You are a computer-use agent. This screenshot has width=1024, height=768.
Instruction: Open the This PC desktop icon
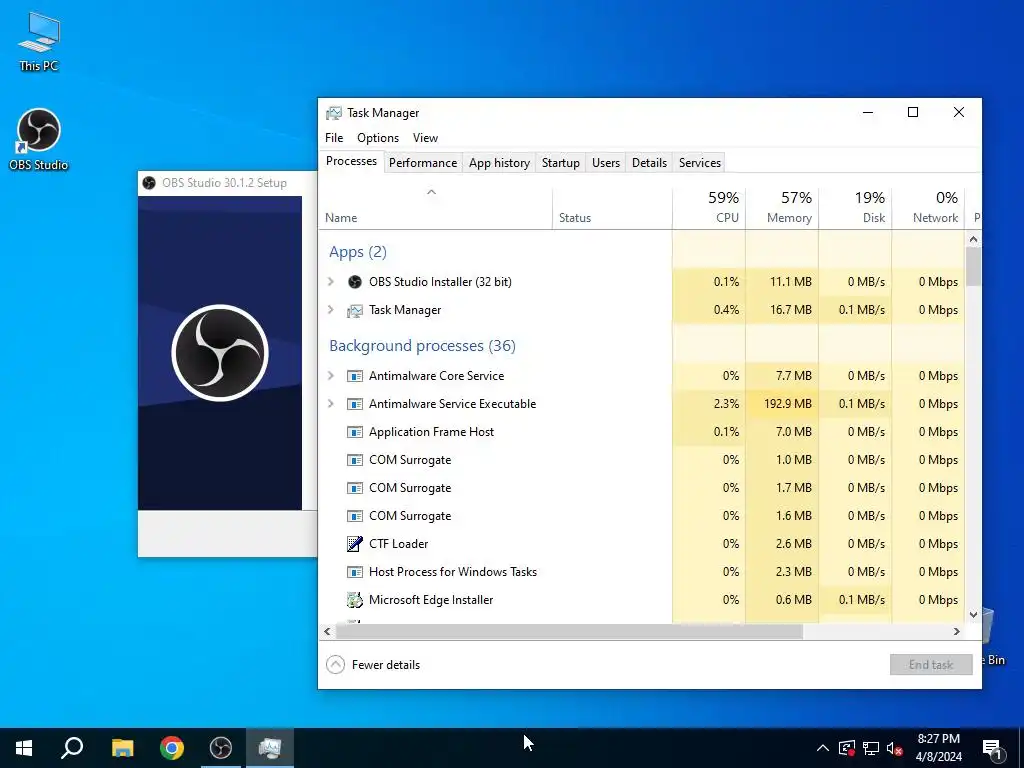pyautogui.click(x=39, y=40)
